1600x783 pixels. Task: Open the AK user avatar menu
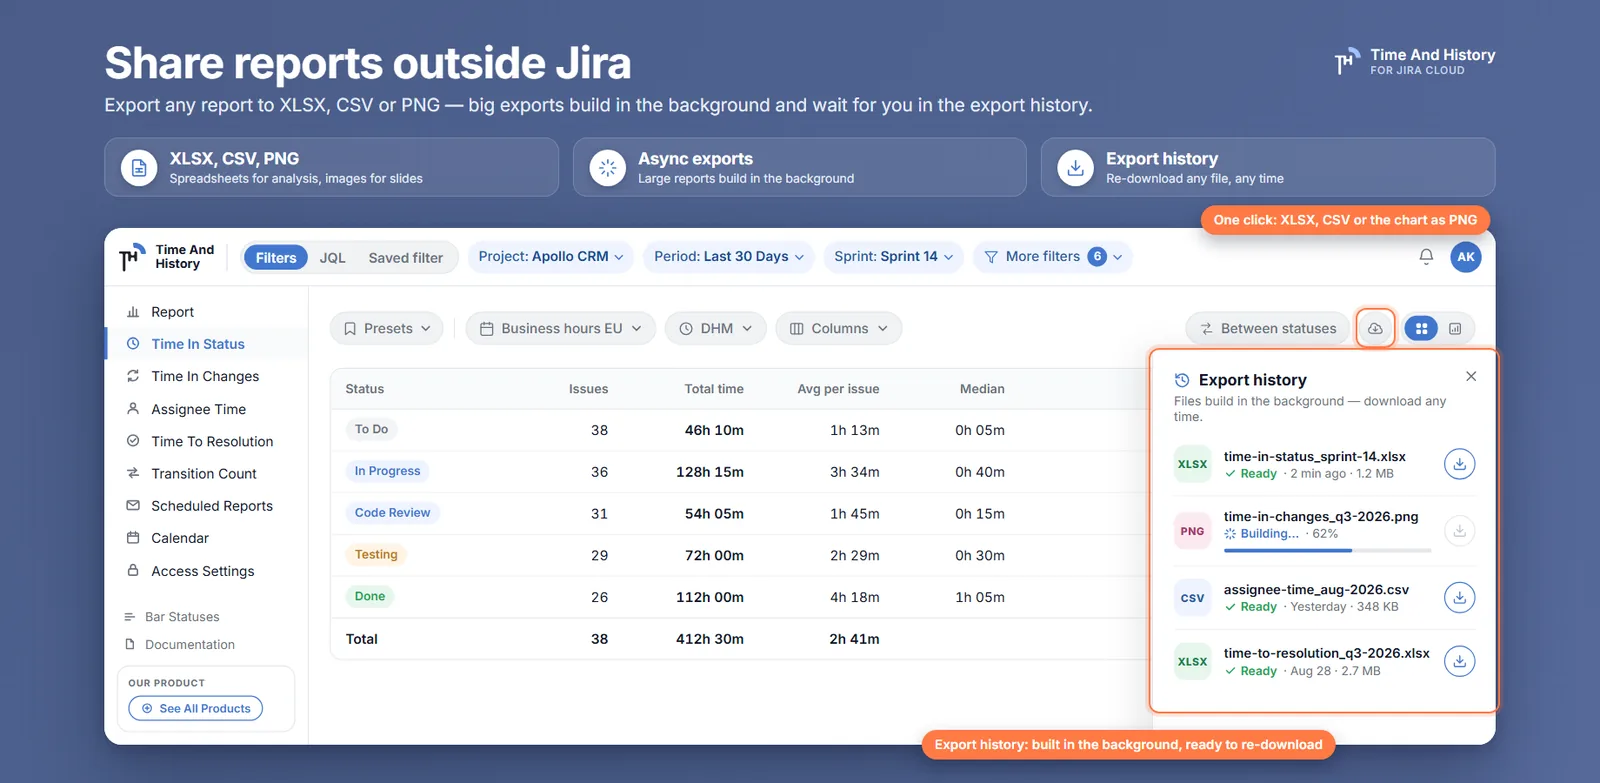(x=1466, y=257)
